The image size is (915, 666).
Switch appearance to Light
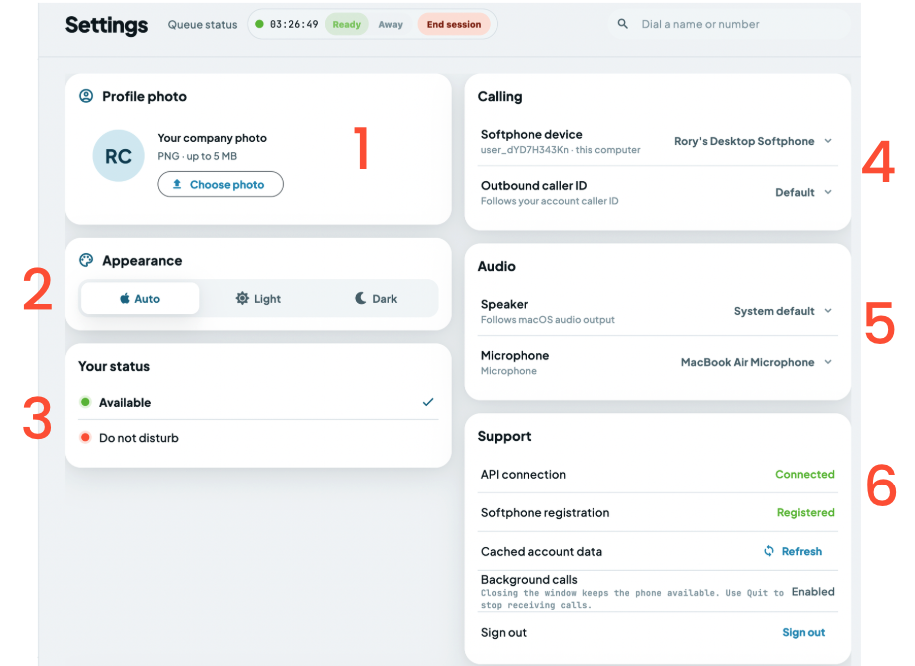tap(259, 298)
